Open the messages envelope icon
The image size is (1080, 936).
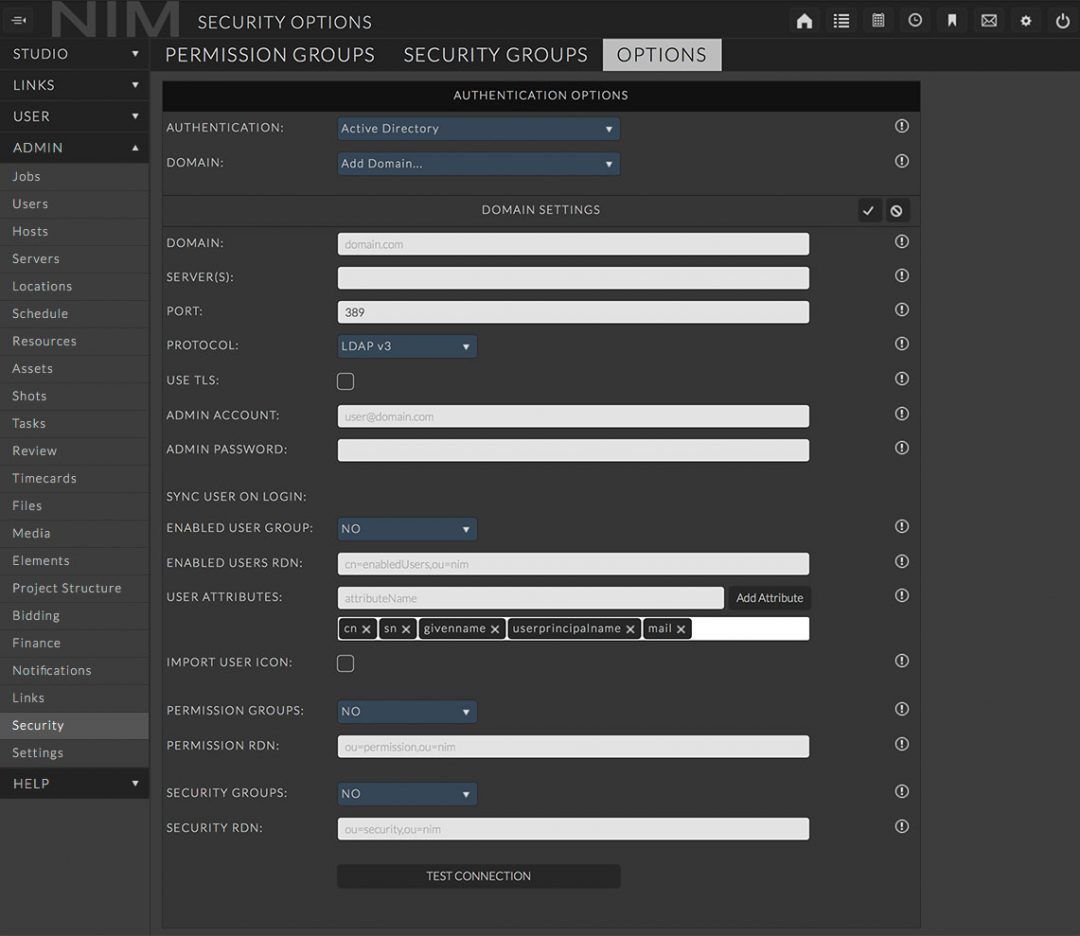click(x=989, y=20)
